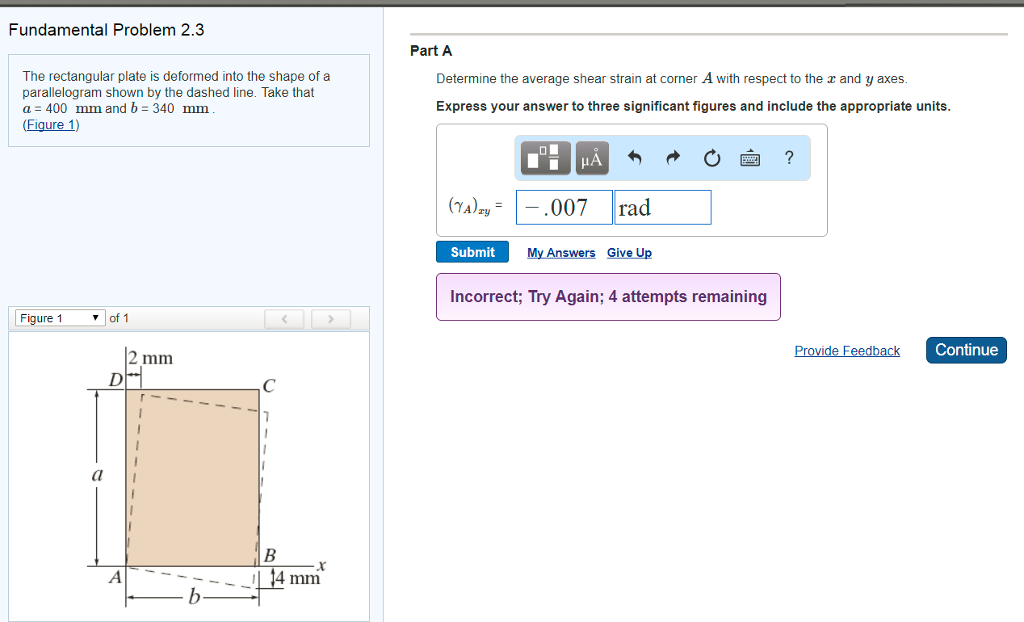The image size is (1024, 622).
Task: Click the µÅ units icon
Action: pyautogui.click(x=589, y=157)
